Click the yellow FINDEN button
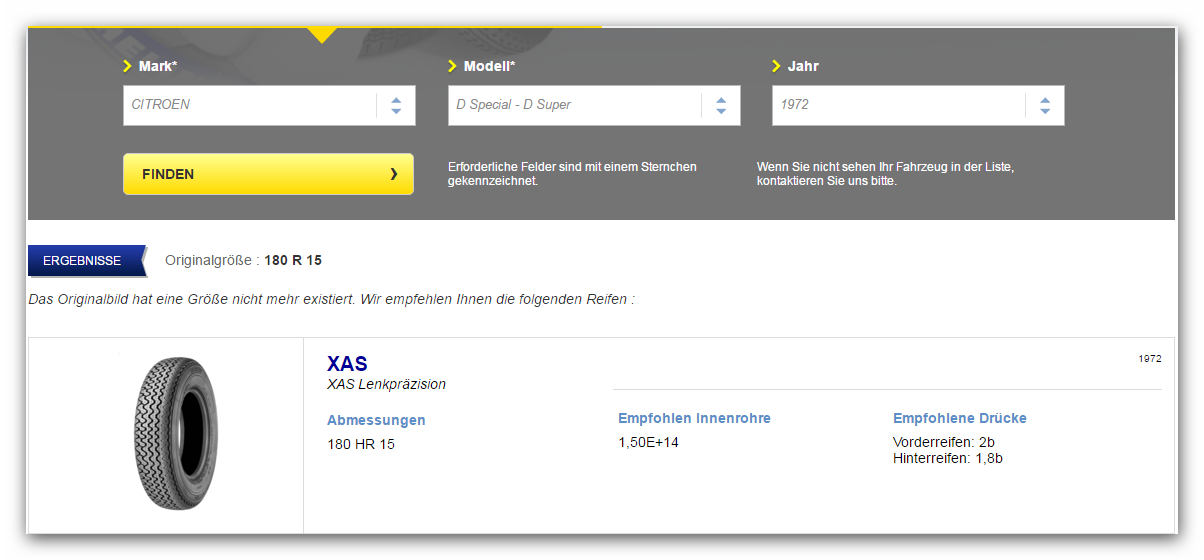 [x=268, y=174]
